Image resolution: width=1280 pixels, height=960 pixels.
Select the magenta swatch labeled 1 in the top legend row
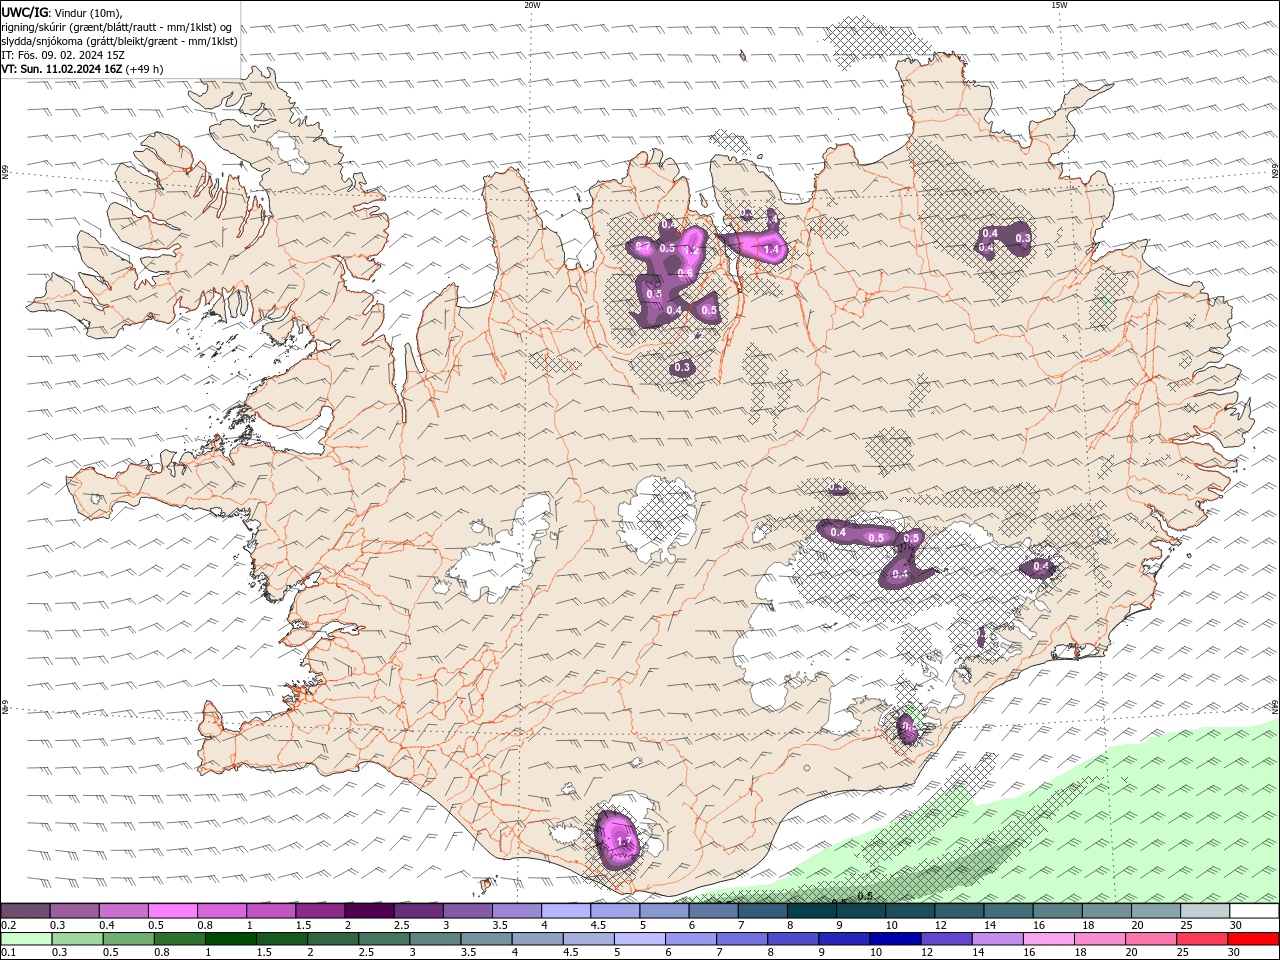tap(271, 911)
